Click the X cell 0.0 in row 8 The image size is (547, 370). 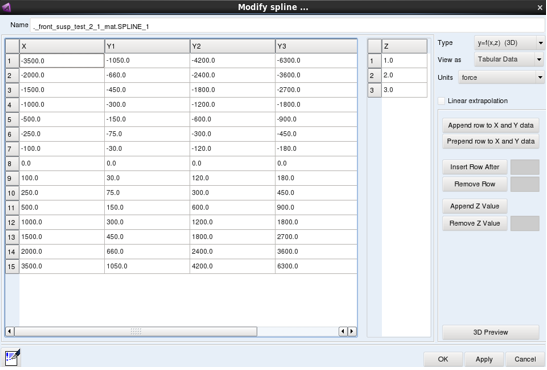point(62,163)
